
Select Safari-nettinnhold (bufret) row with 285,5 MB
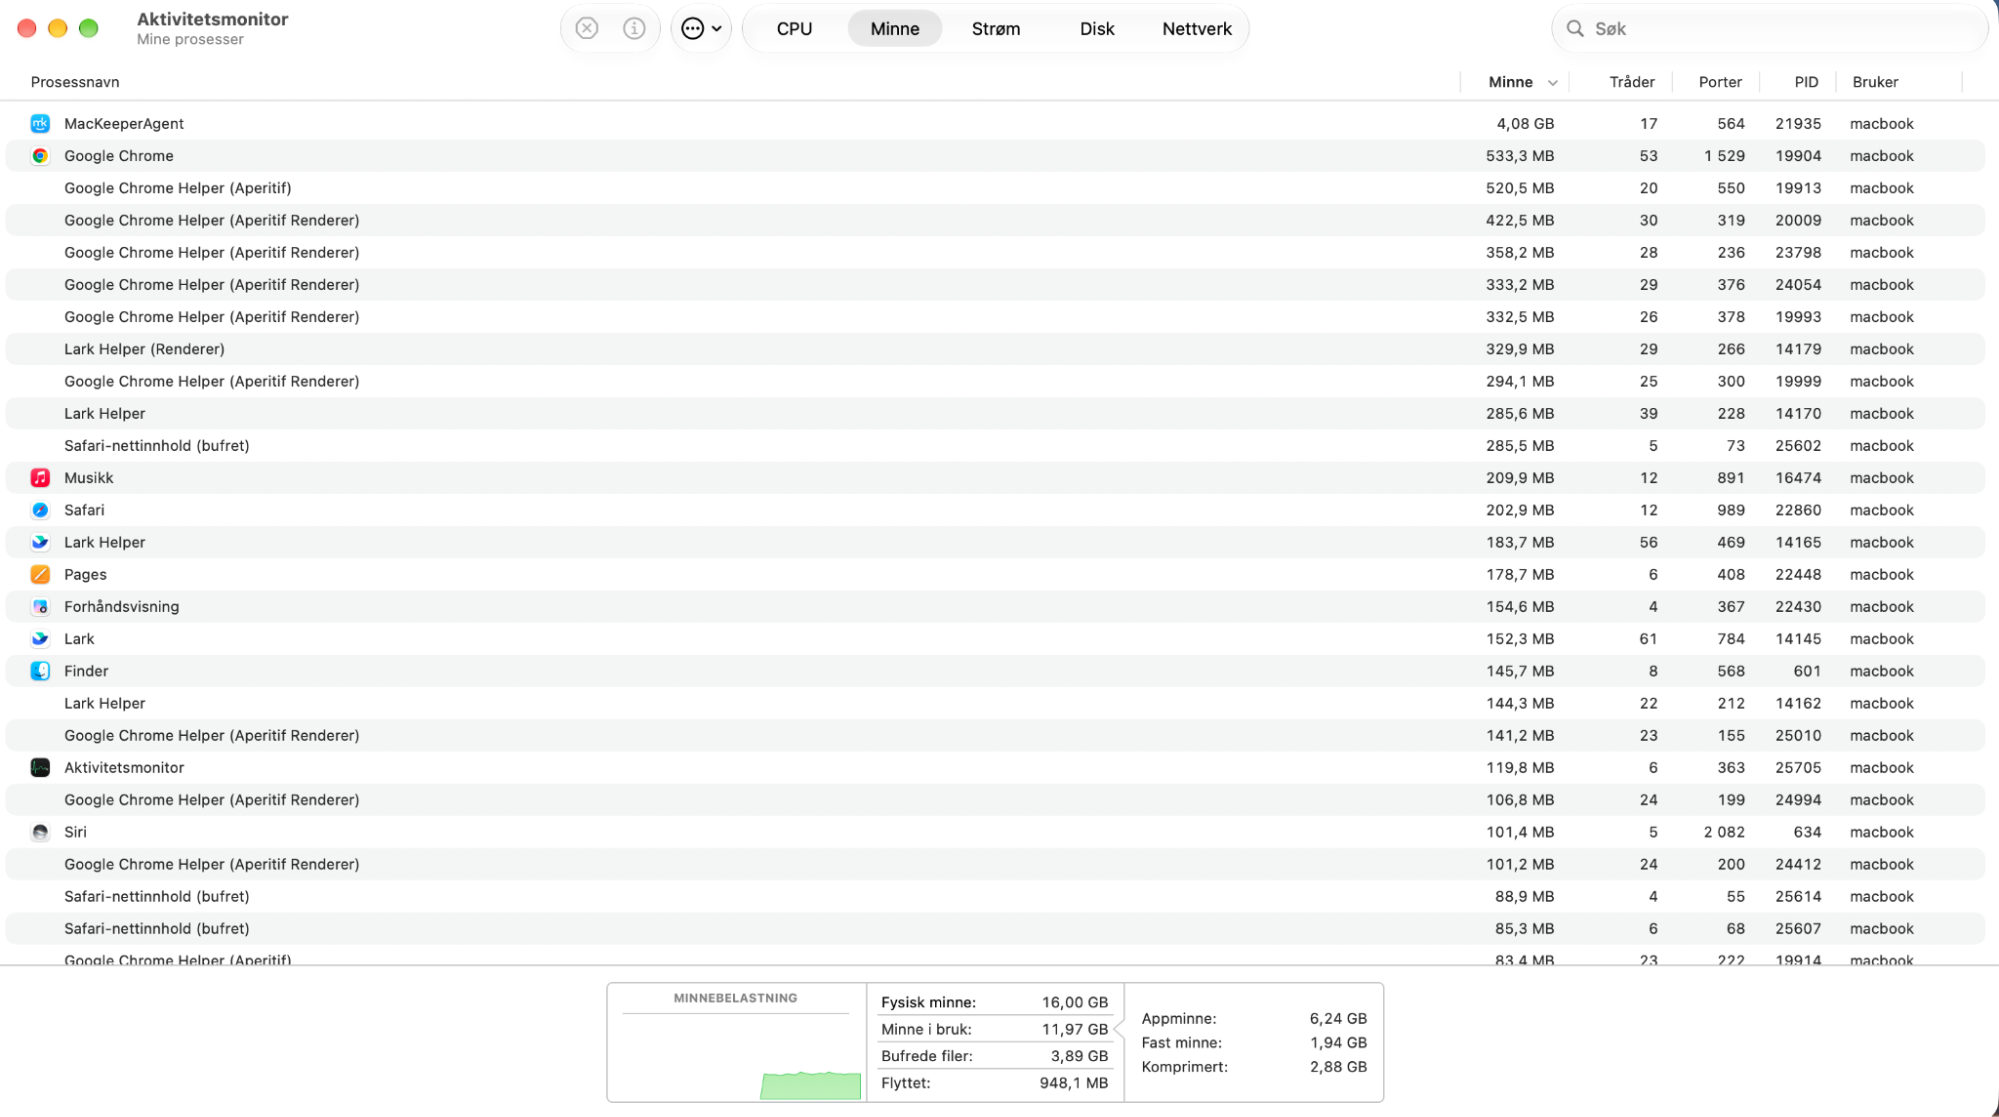click(995, 445)
